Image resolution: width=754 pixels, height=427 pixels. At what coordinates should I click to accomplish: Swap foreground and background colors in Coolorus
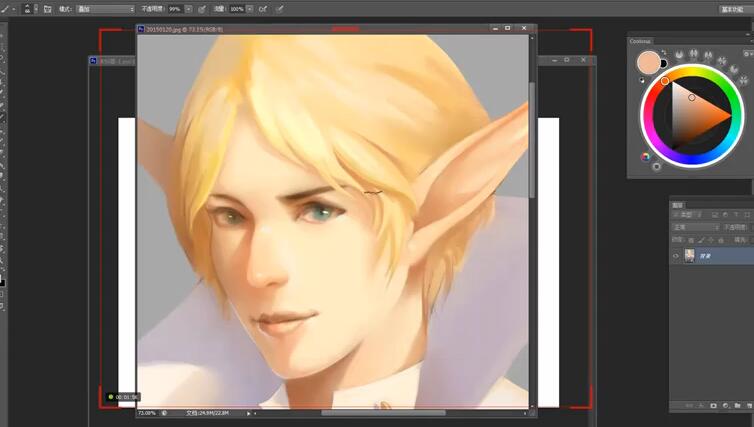coord(664,52)
